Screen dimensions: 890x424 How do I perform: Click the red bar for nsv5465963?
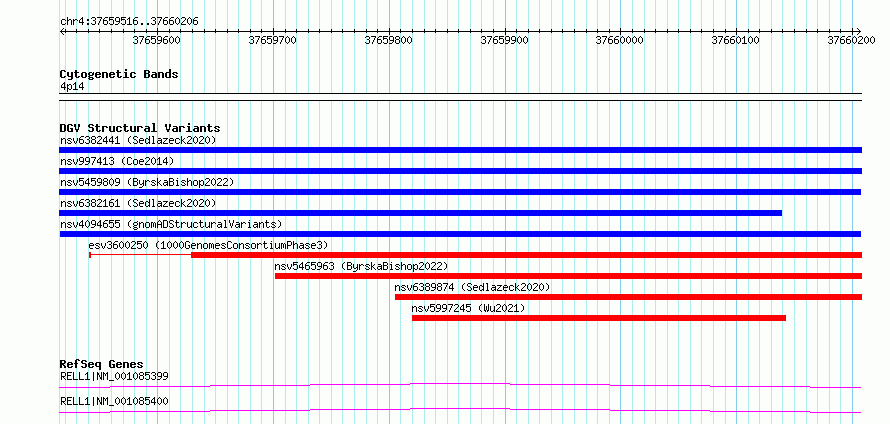tap(569, 276)
